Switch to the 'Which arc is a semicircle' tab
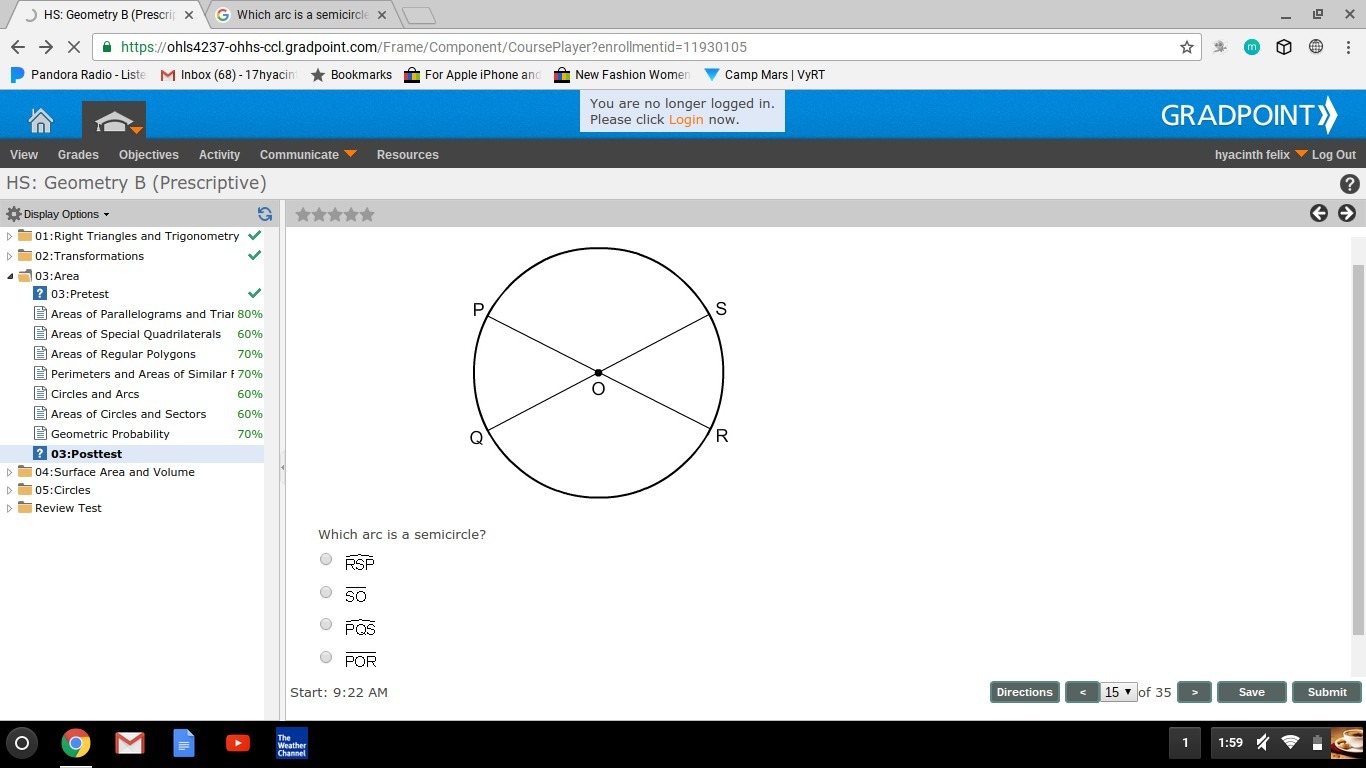 pos(300,15)
